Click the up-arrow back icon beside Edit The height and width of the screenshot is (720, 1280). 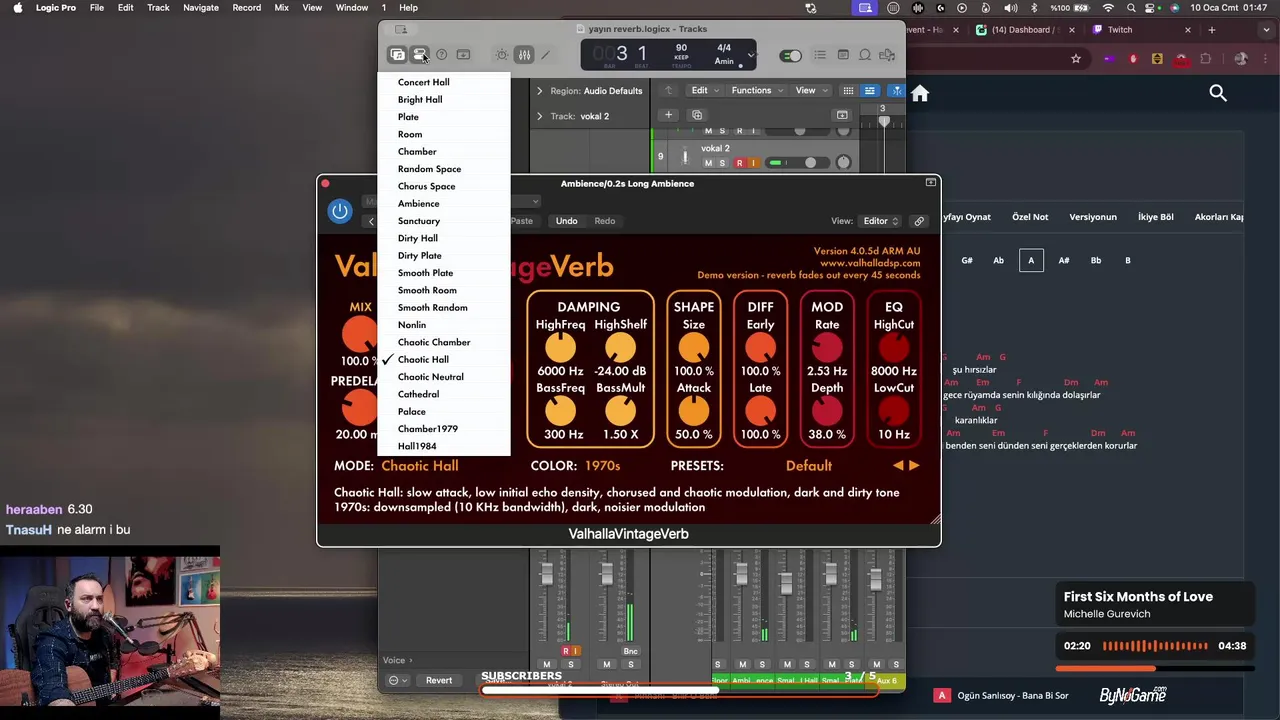pos(669,91)
